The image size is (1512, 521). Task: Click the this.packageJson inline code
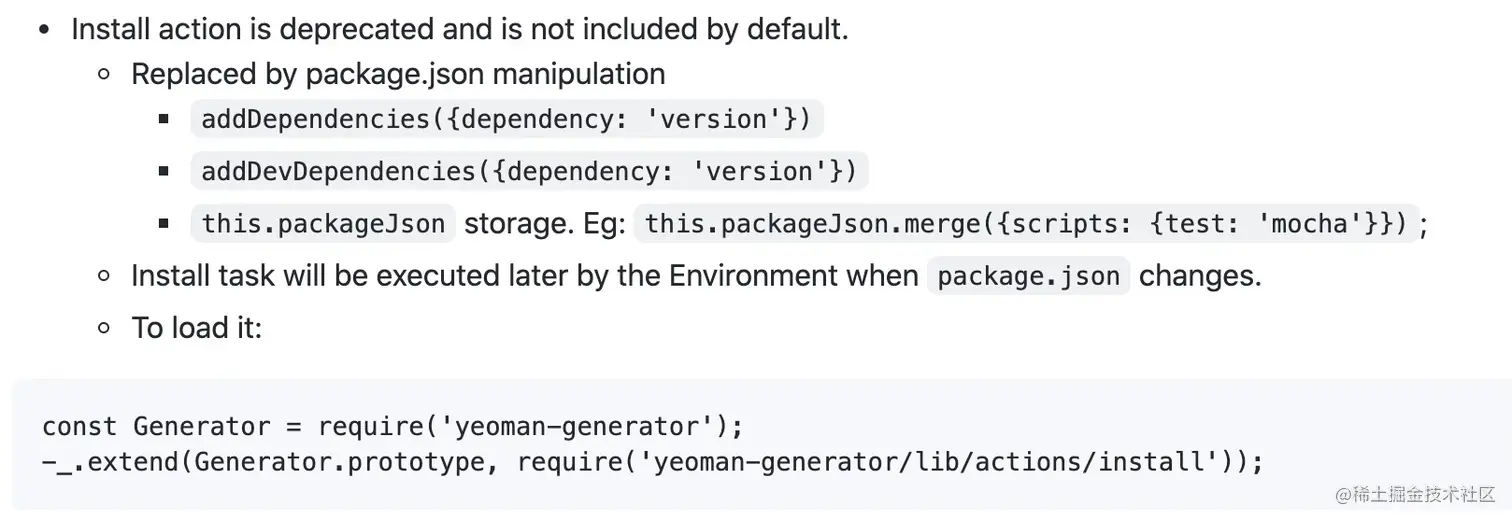click(323, 223)
